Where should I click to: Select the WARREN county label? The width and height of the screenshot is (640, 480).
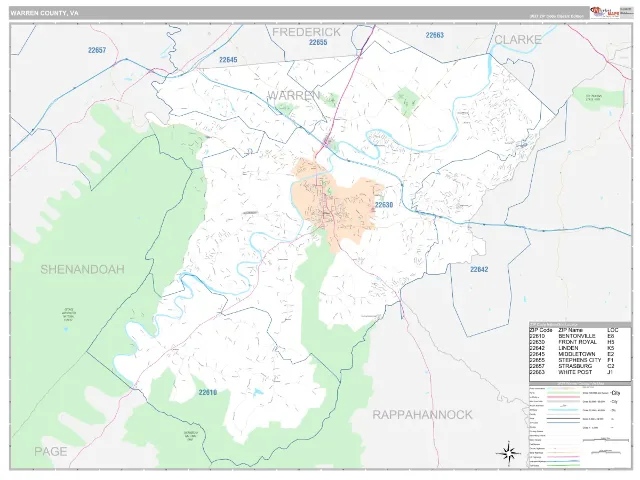293,96
